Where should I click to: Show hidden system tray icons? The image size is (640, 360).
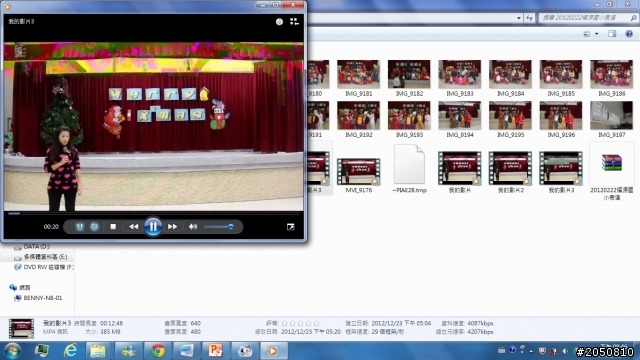(531, 351)
